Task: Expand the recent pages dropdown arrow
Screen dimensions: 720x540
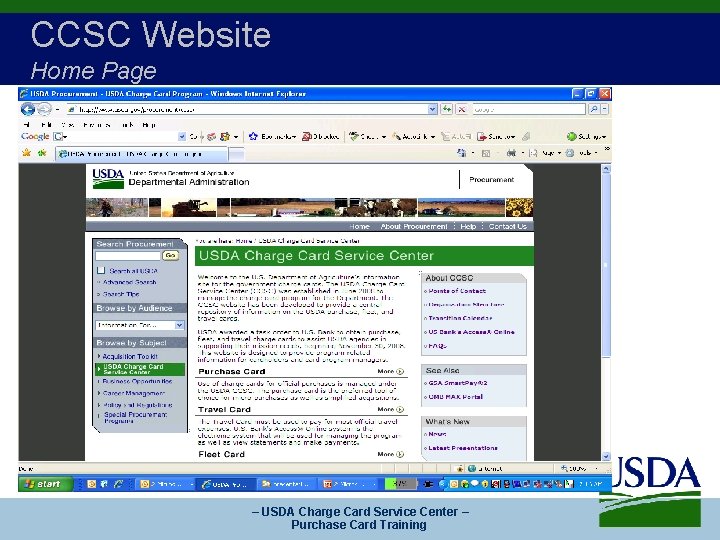Action: 57,110
